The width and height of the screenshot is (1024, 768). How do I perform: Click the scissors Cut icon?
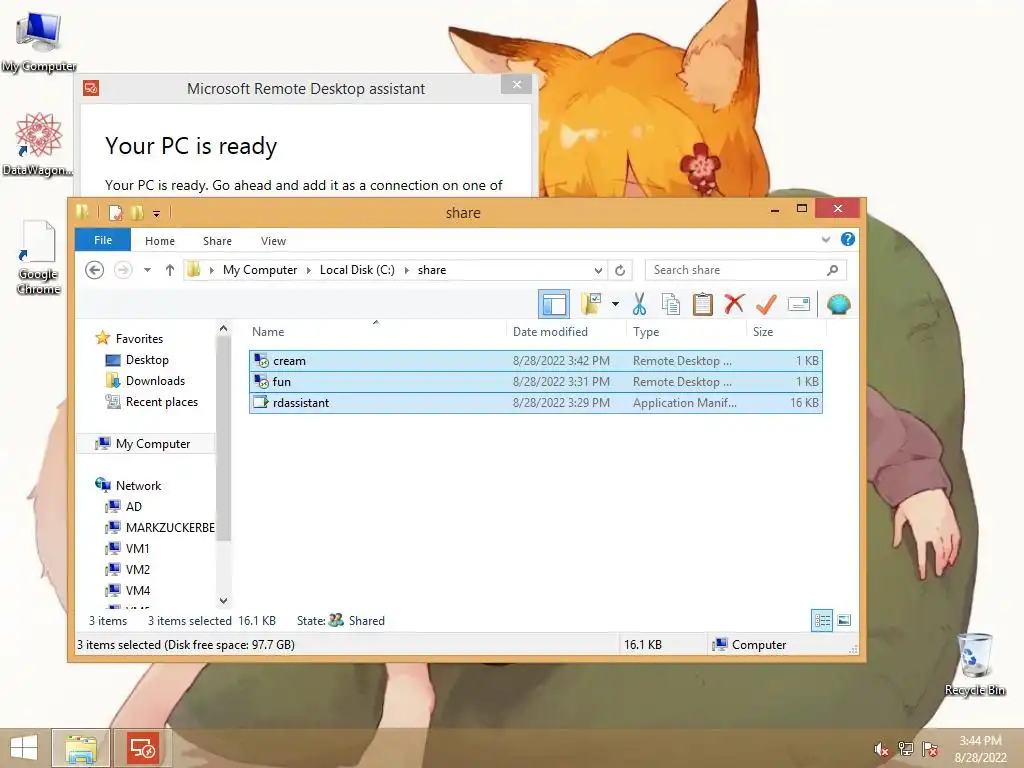tap(639, 304)
